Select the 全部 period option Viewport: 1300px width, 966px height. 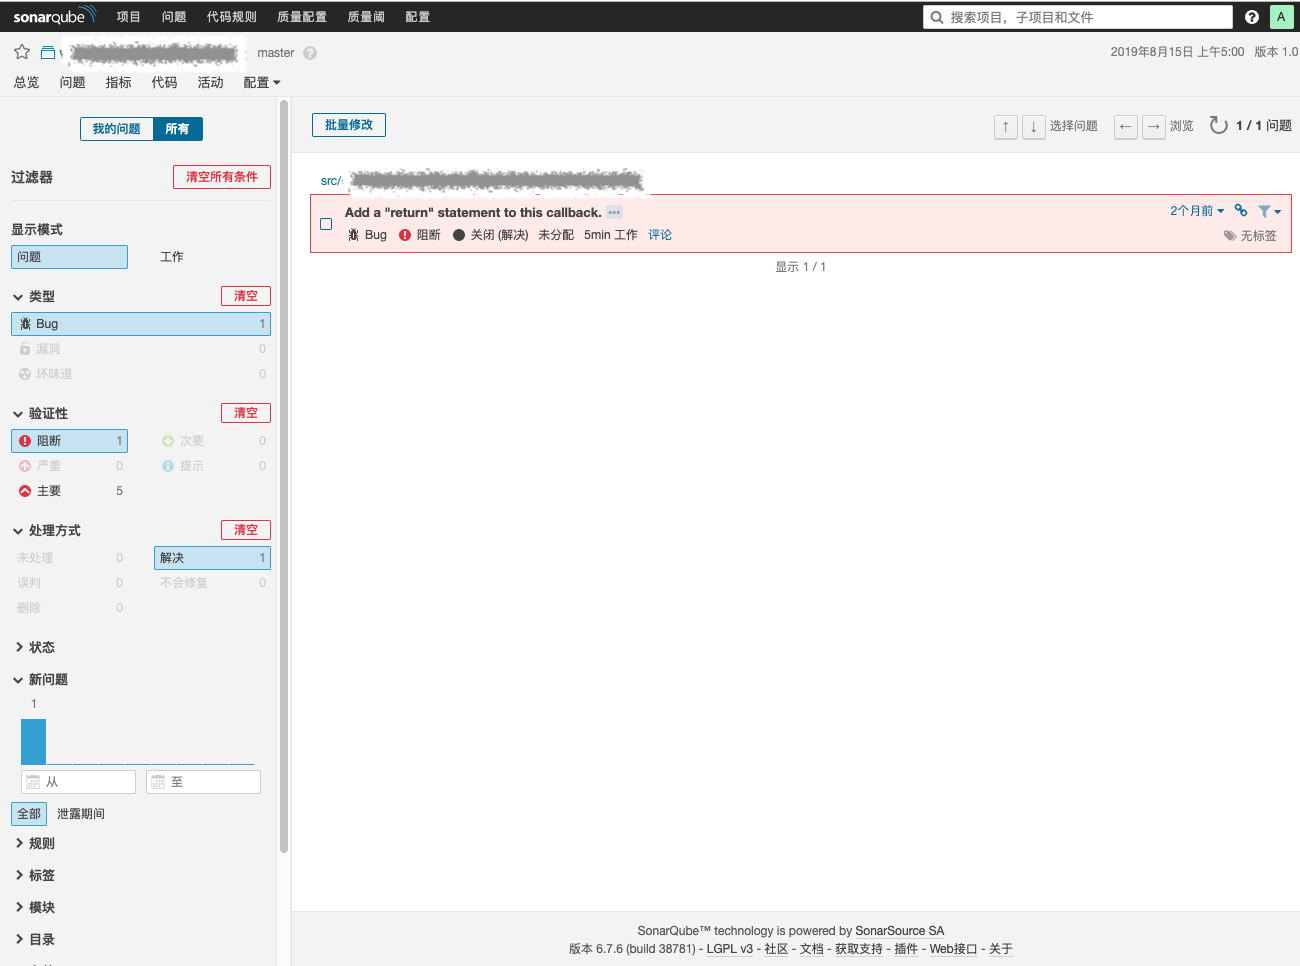click(x=29, y=814)
